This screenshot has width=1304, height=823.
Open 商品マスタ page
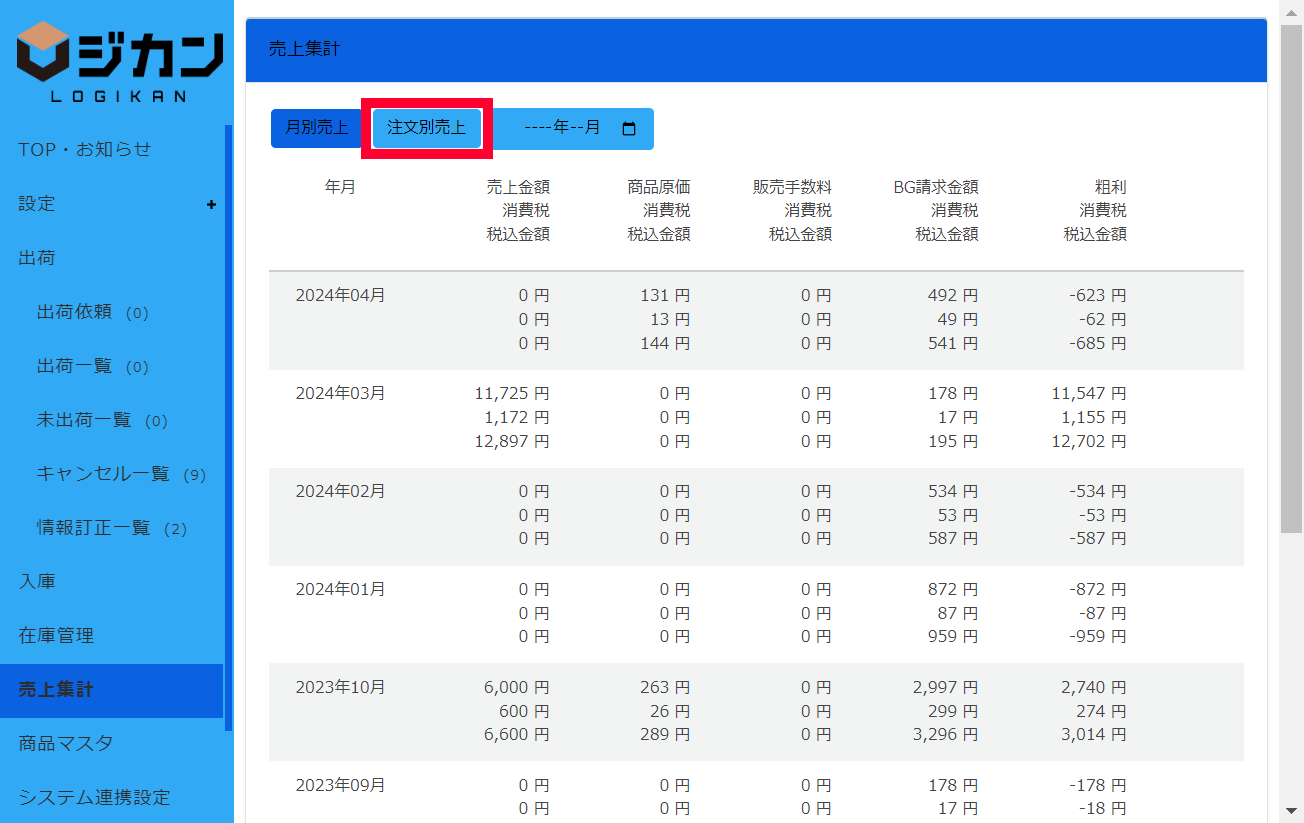[66, 744]
